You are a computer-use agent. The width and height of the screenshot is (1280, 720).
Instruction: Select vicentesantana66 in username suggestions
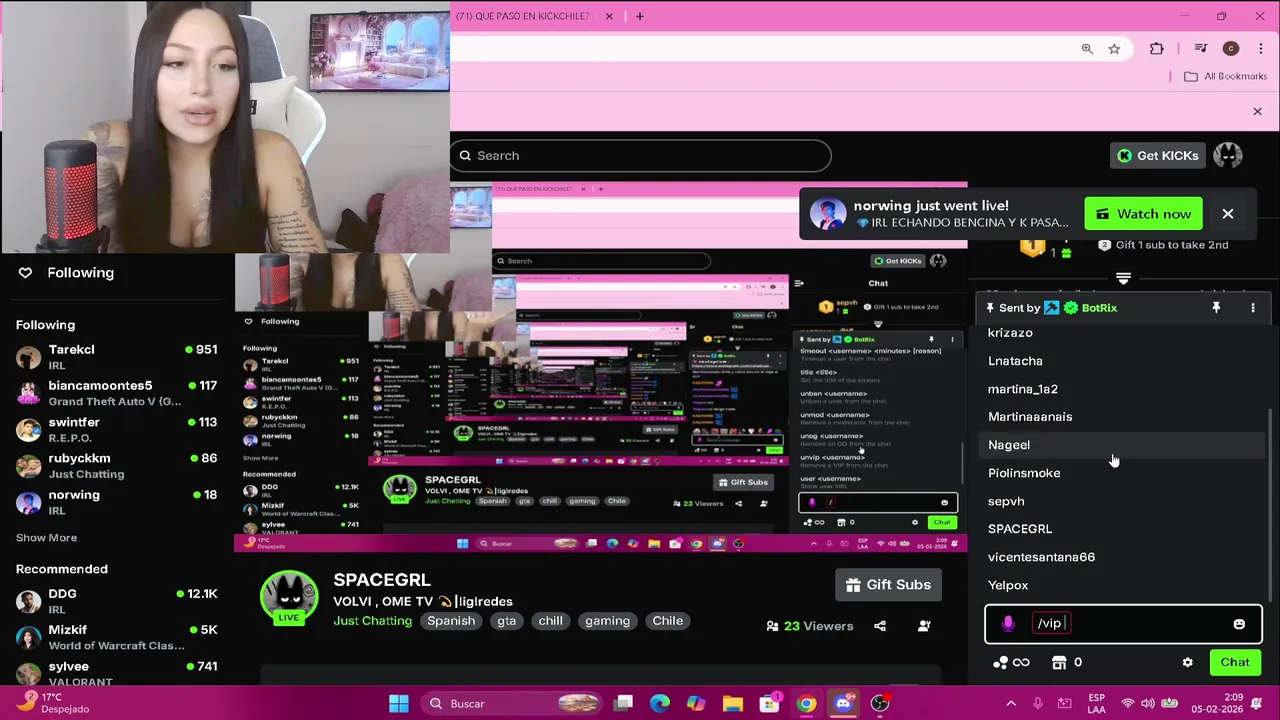point(1122,557)
